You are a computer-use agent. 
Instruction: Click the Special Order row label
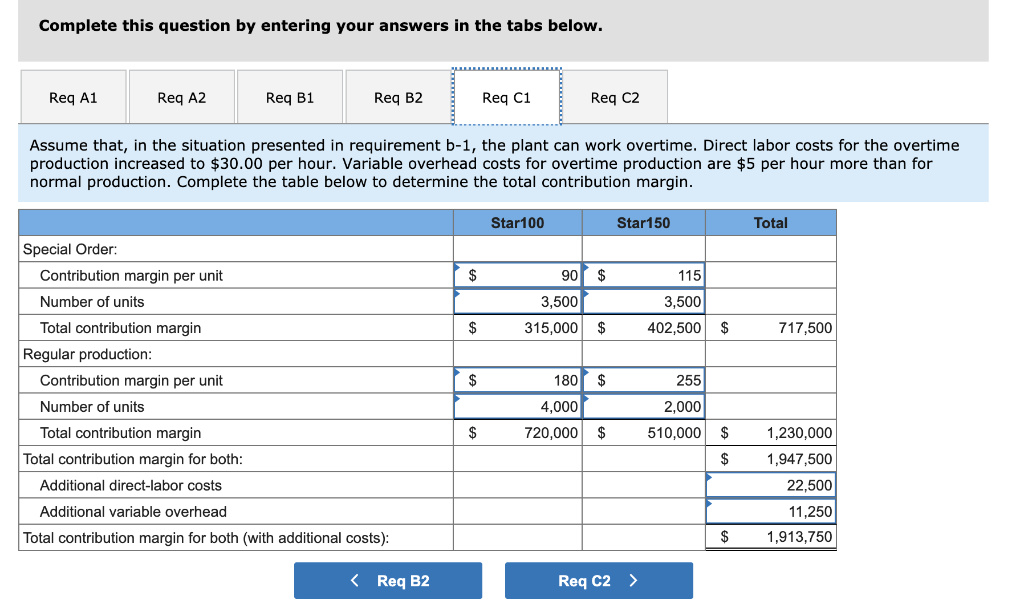coord(71,249)
